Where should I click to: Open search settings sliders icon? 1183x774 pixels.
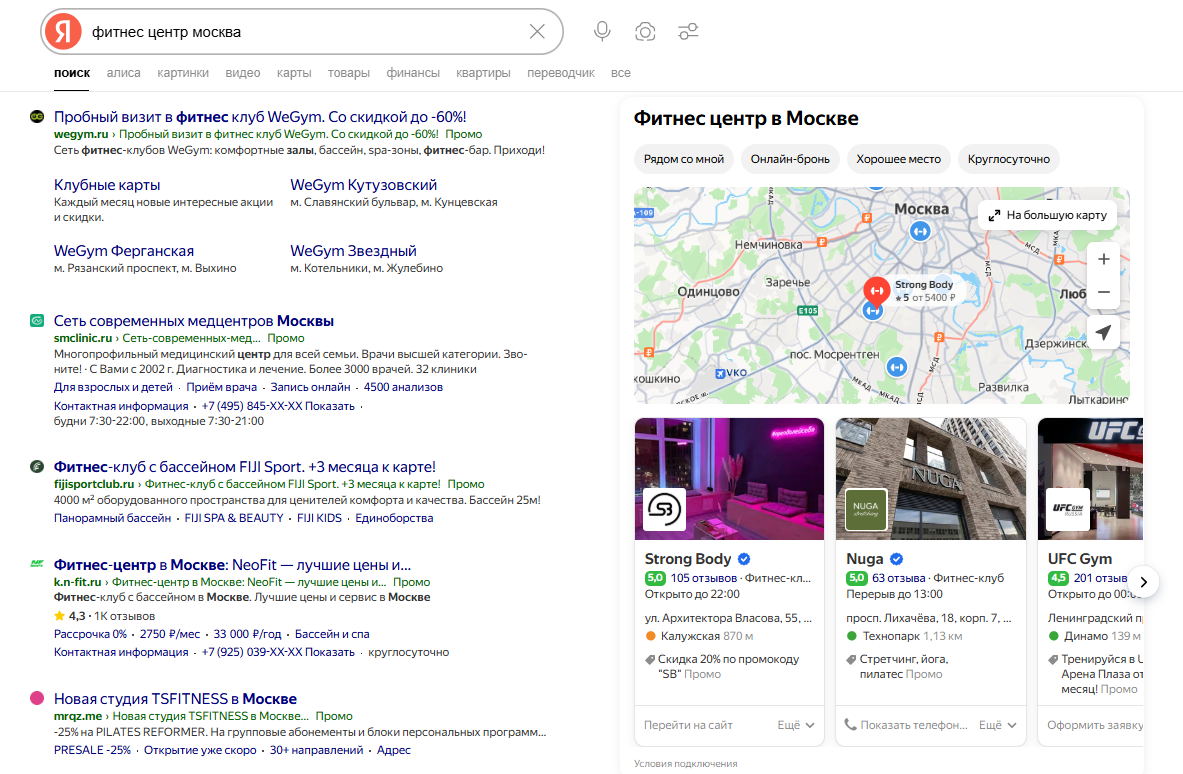coord(688,32)
